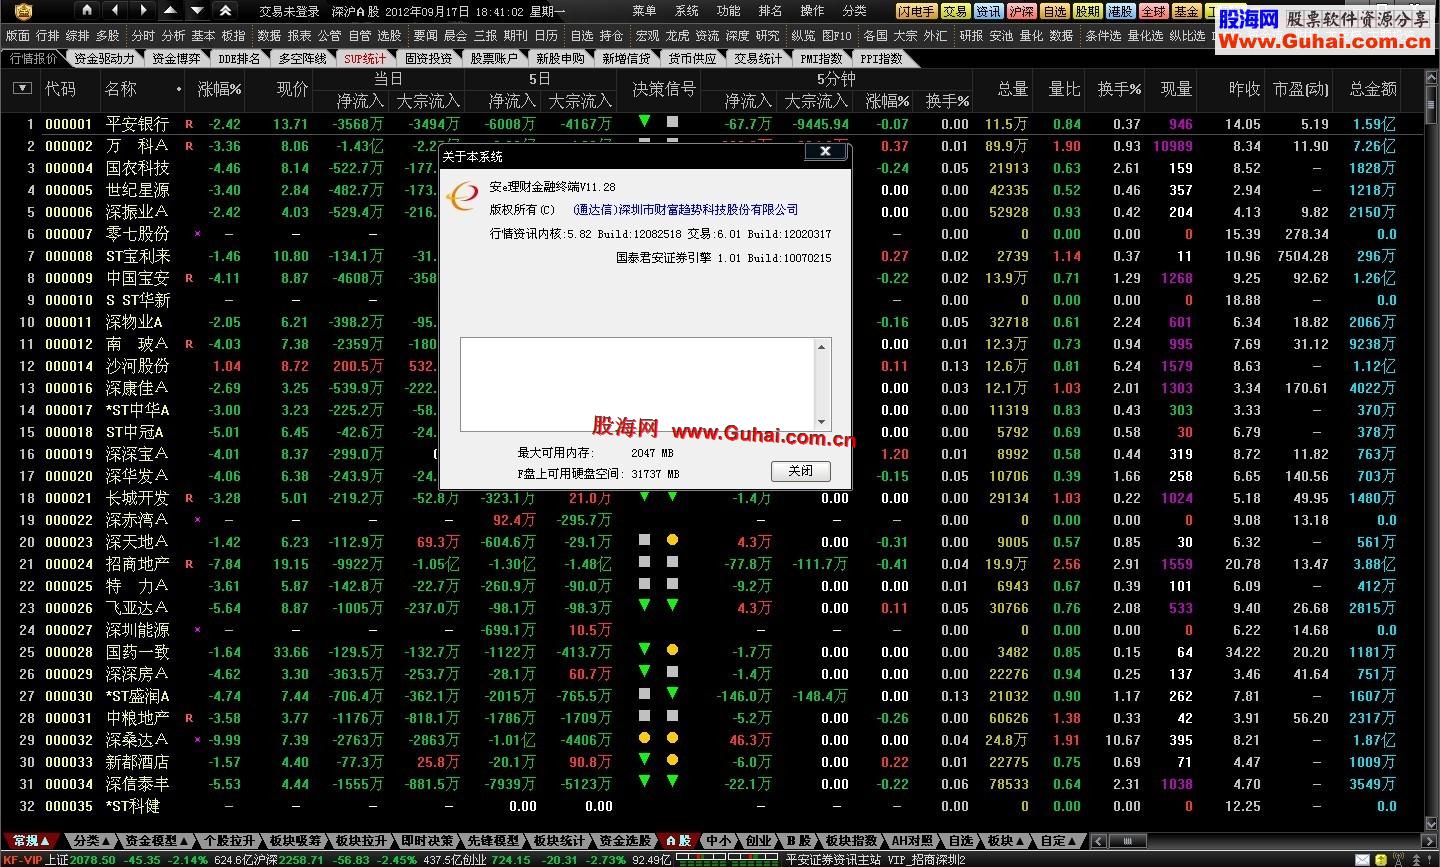Open the 菜单 menu
Image resolution: width=1440 pixels, height=867 pixels.
(x=645, y=11)
